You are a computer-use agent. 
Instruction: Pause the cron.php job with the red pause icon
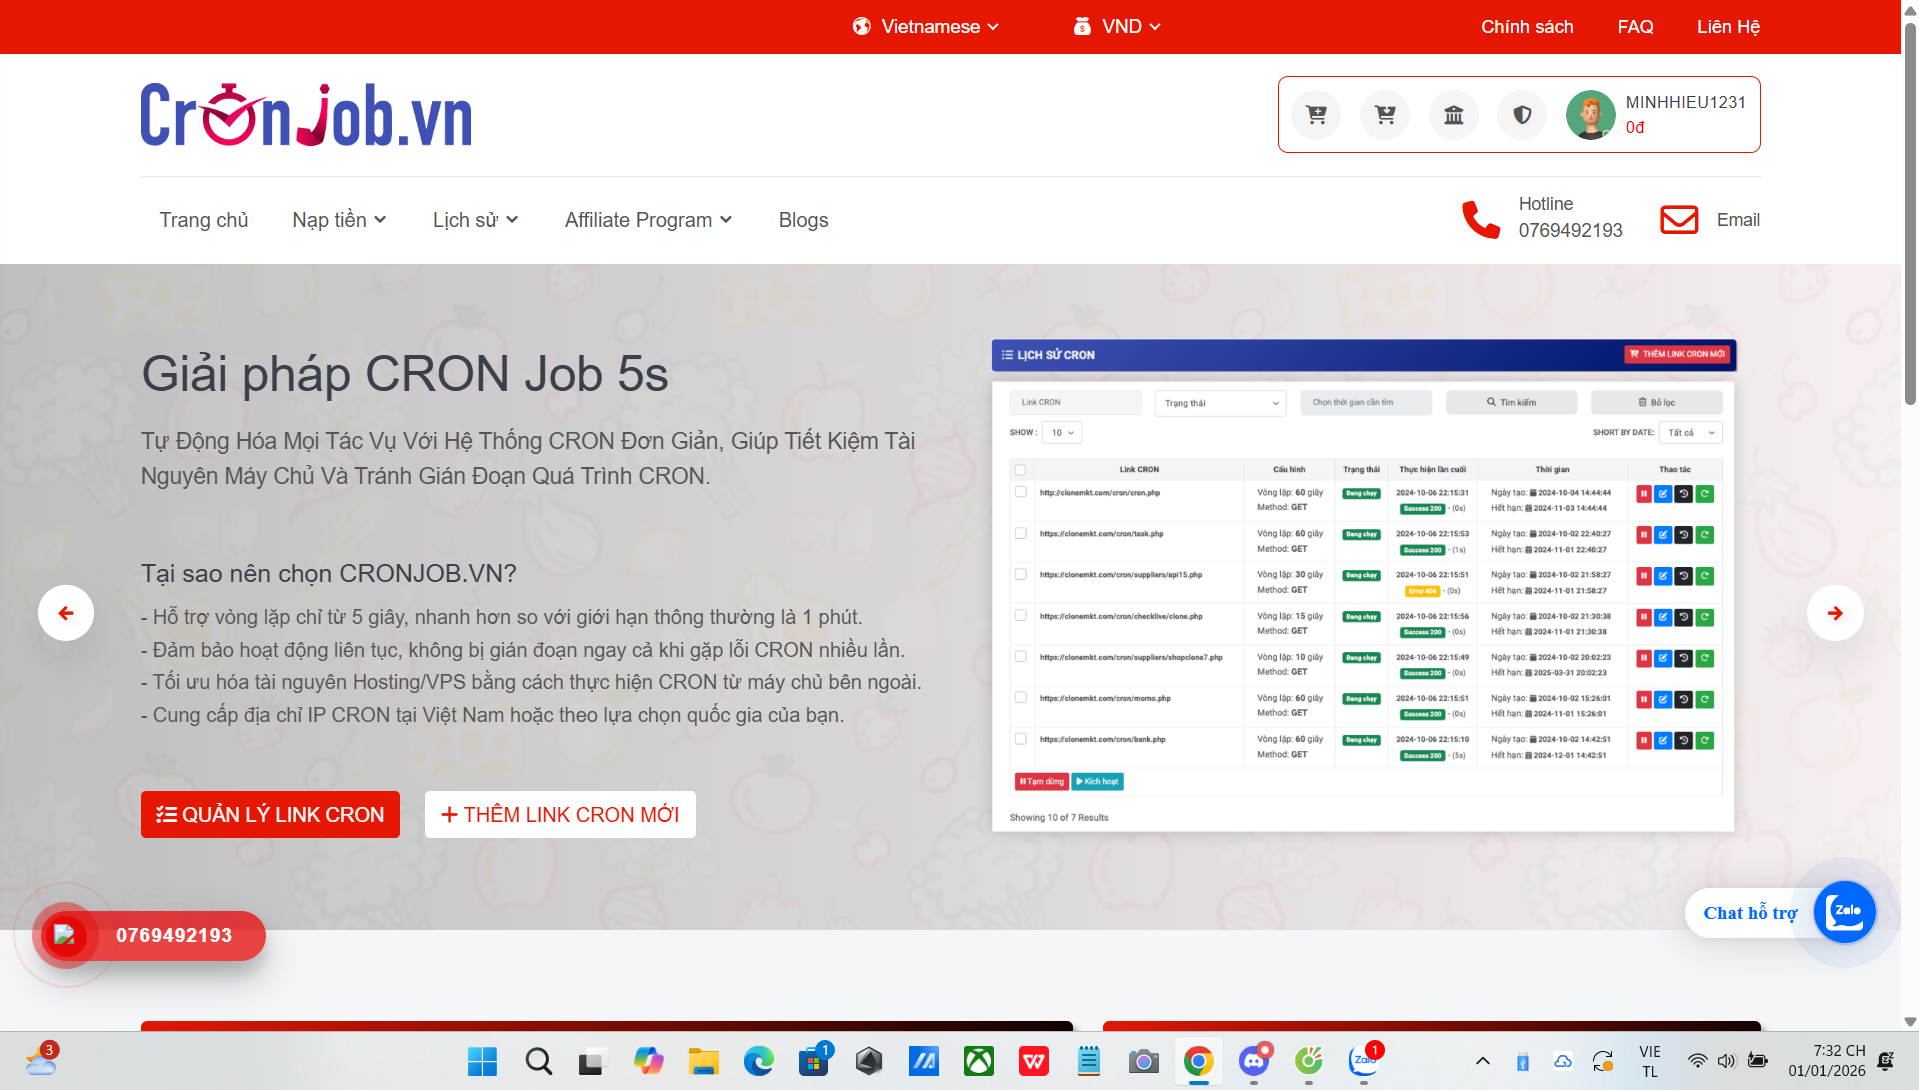pyautogui.click(x=1643, y=493)
